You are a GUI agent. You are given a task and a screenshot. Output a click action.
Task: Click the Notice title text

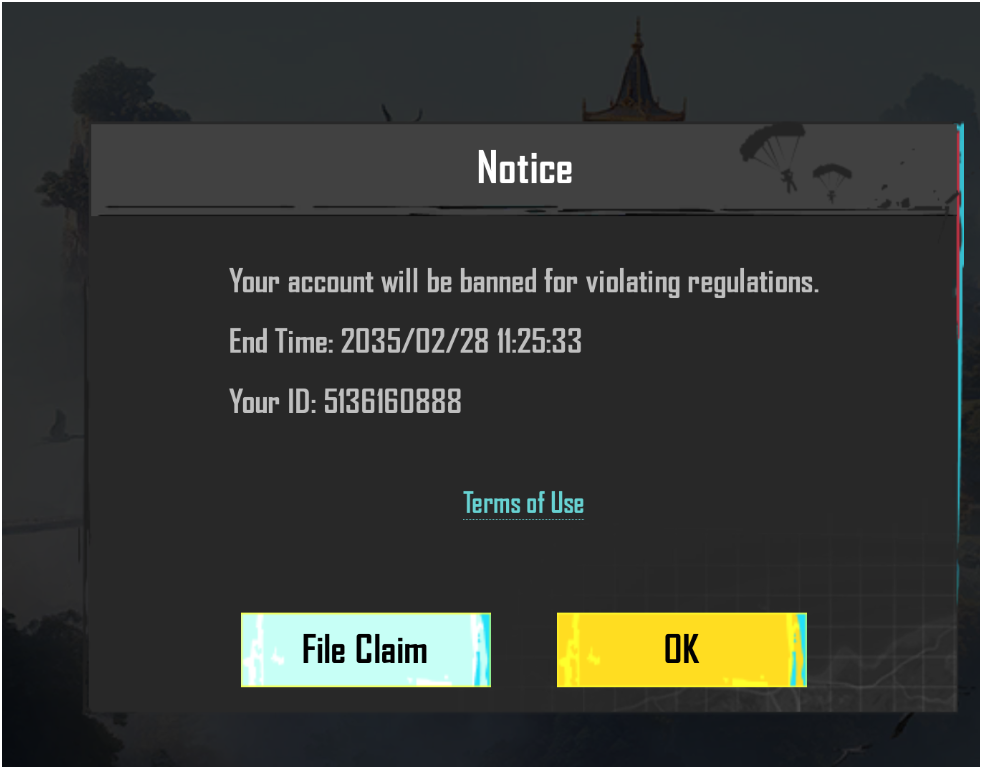(525, 168)
